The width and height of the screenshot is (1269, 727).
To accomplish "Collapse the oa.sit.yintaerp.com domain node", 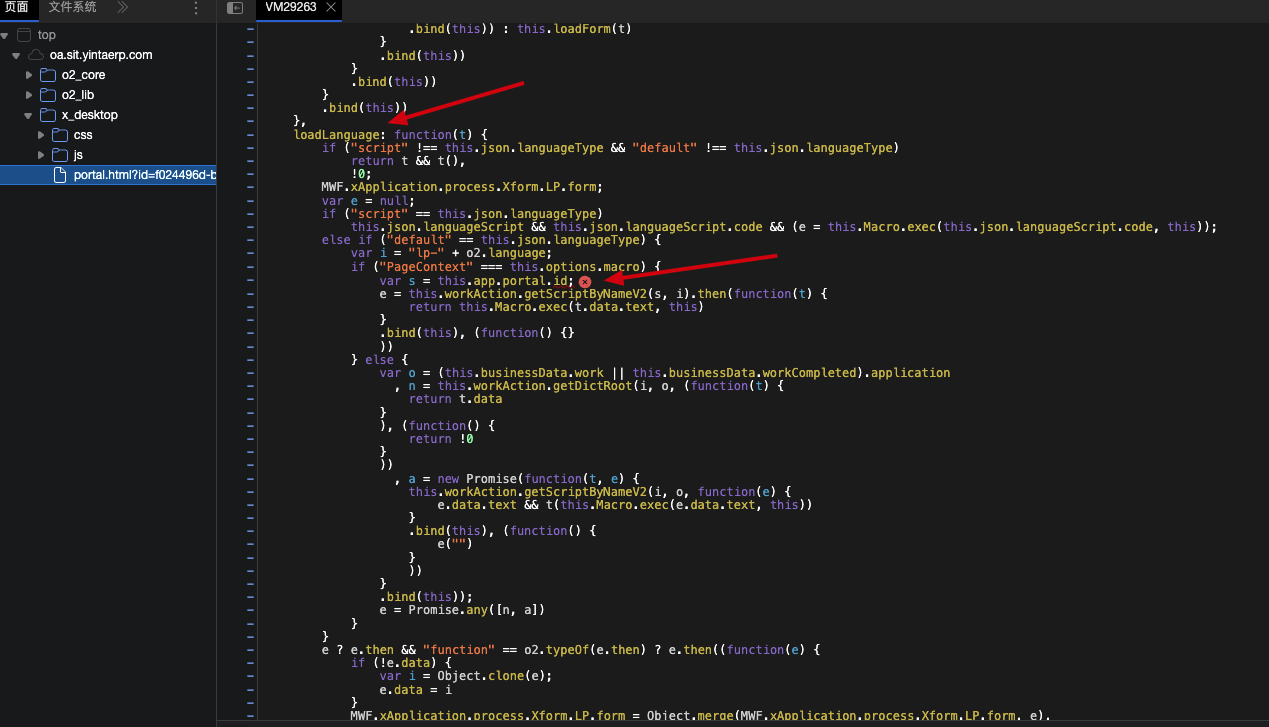I will [x=17, y=55].
